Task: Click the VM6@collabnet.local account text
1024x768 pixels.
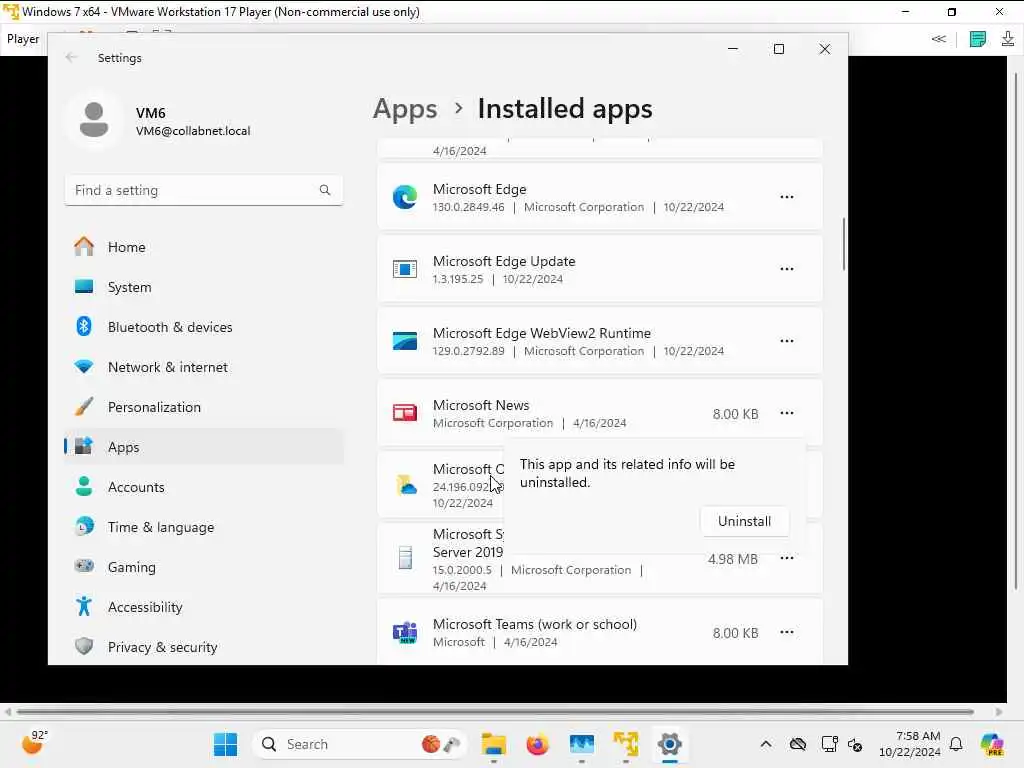Action: (x=193, y=131)
